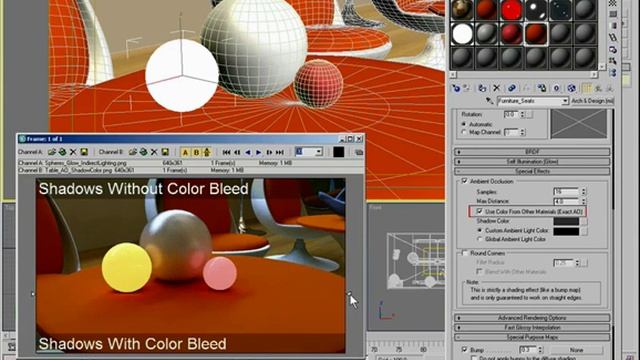640x360 pixels.
Task: Play frames forward
Action: coord(258,152)
